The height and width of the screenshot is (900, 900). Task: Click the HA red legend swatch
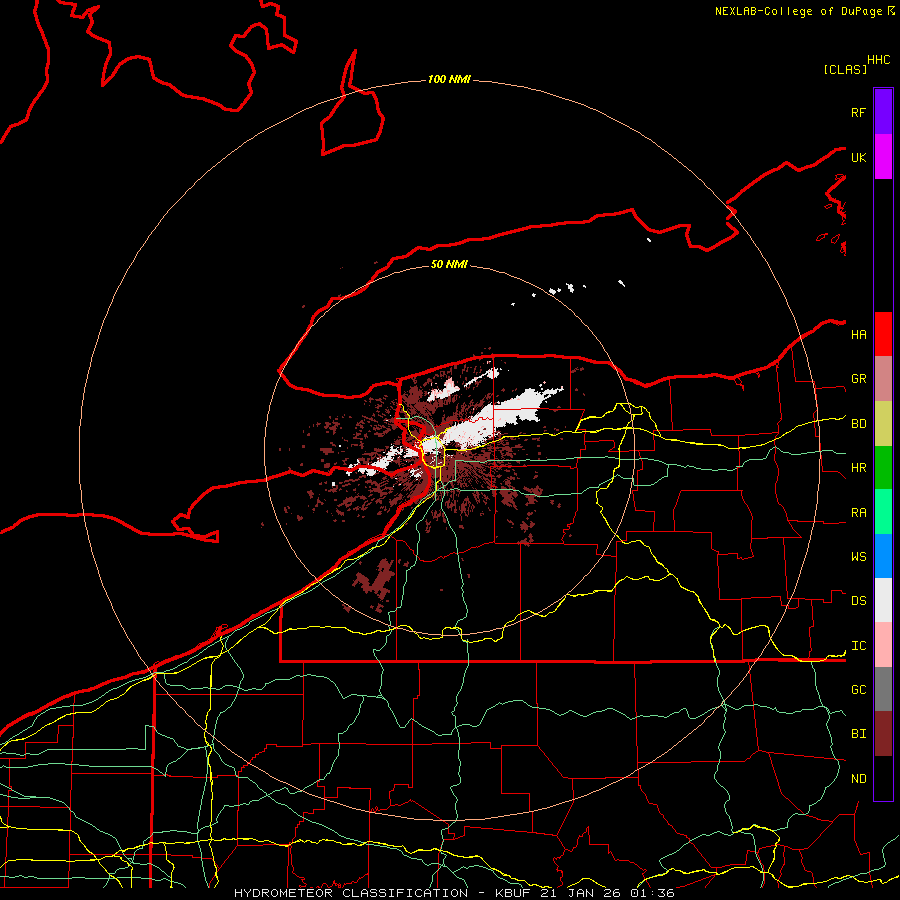(883, 334)
